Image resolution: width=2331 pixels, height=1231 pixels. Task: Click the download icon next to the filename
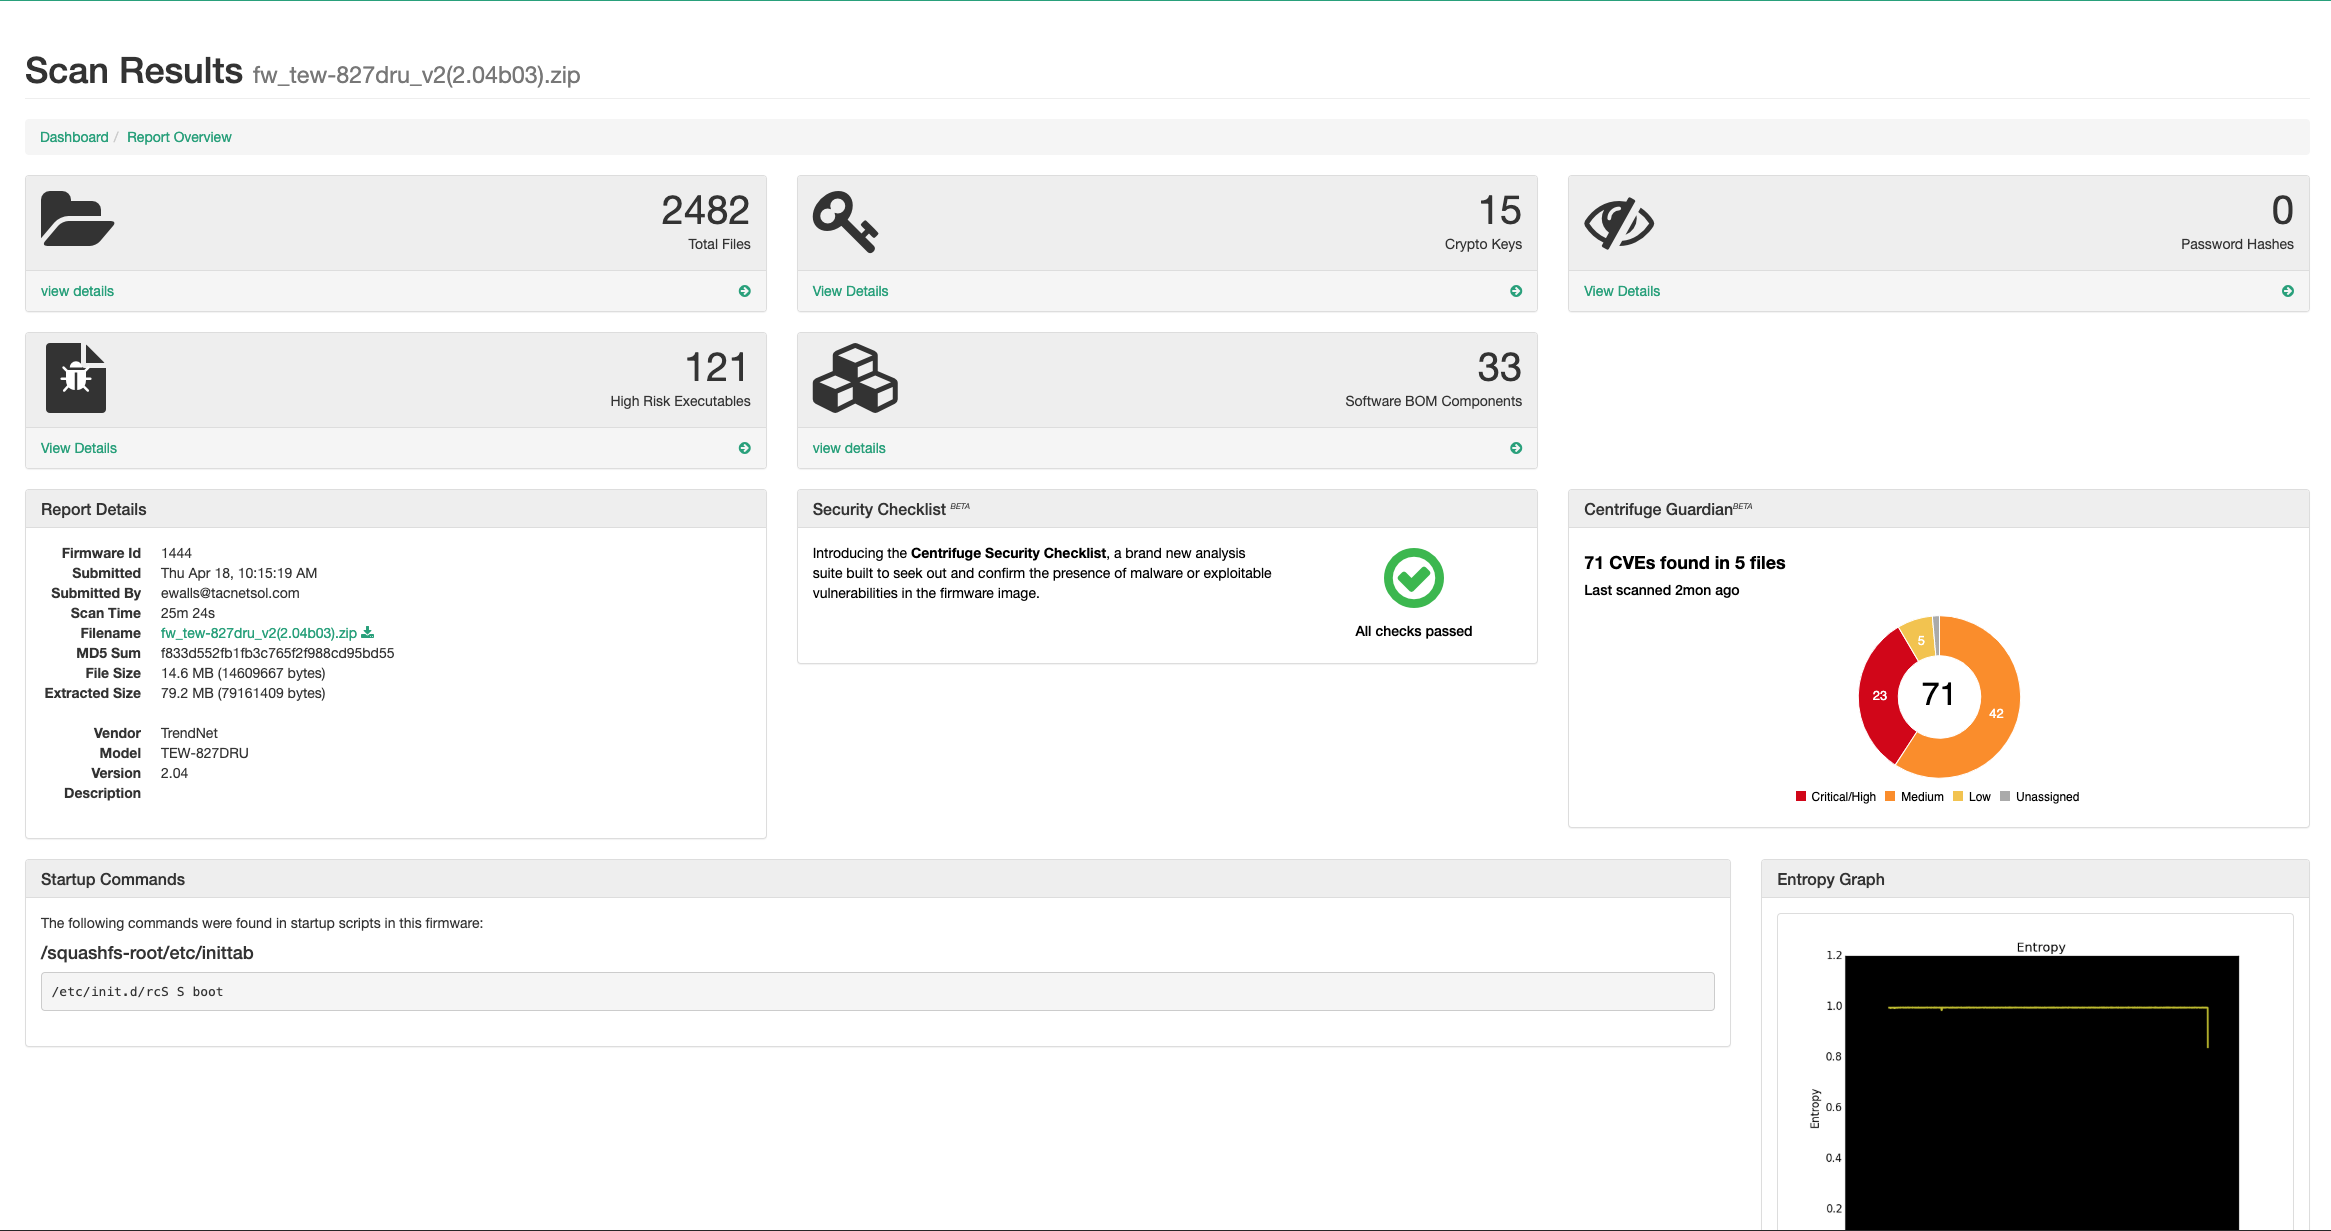[367, 632]
